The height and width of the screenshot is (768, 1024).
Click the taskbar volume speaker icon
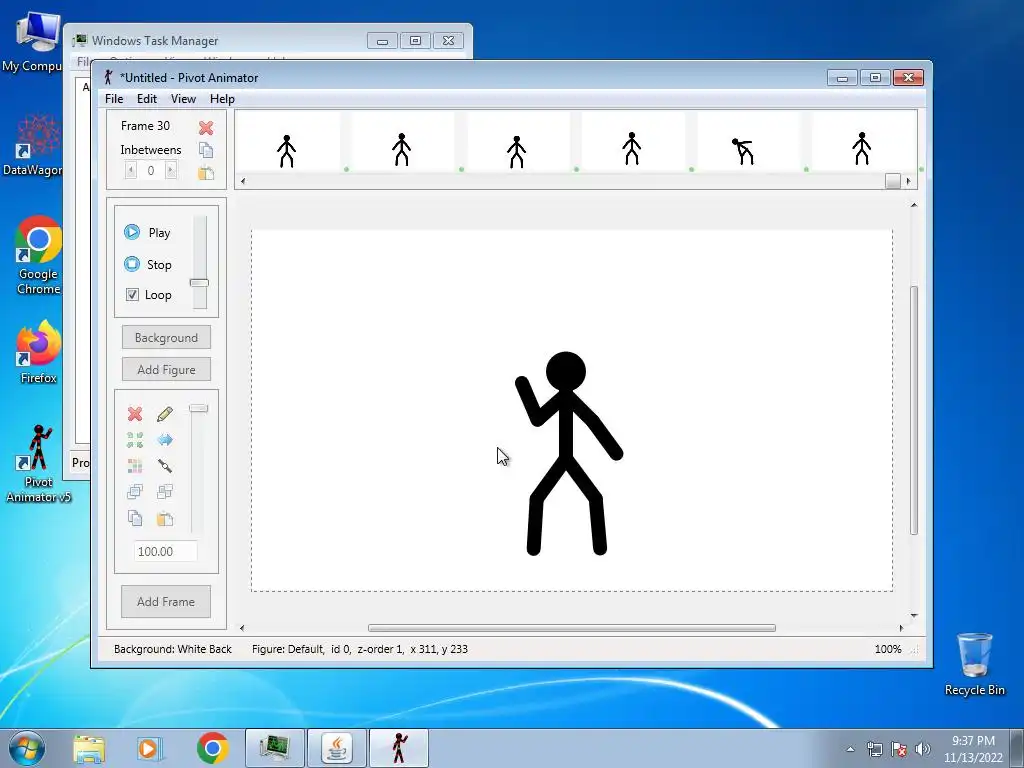point(923,749)
